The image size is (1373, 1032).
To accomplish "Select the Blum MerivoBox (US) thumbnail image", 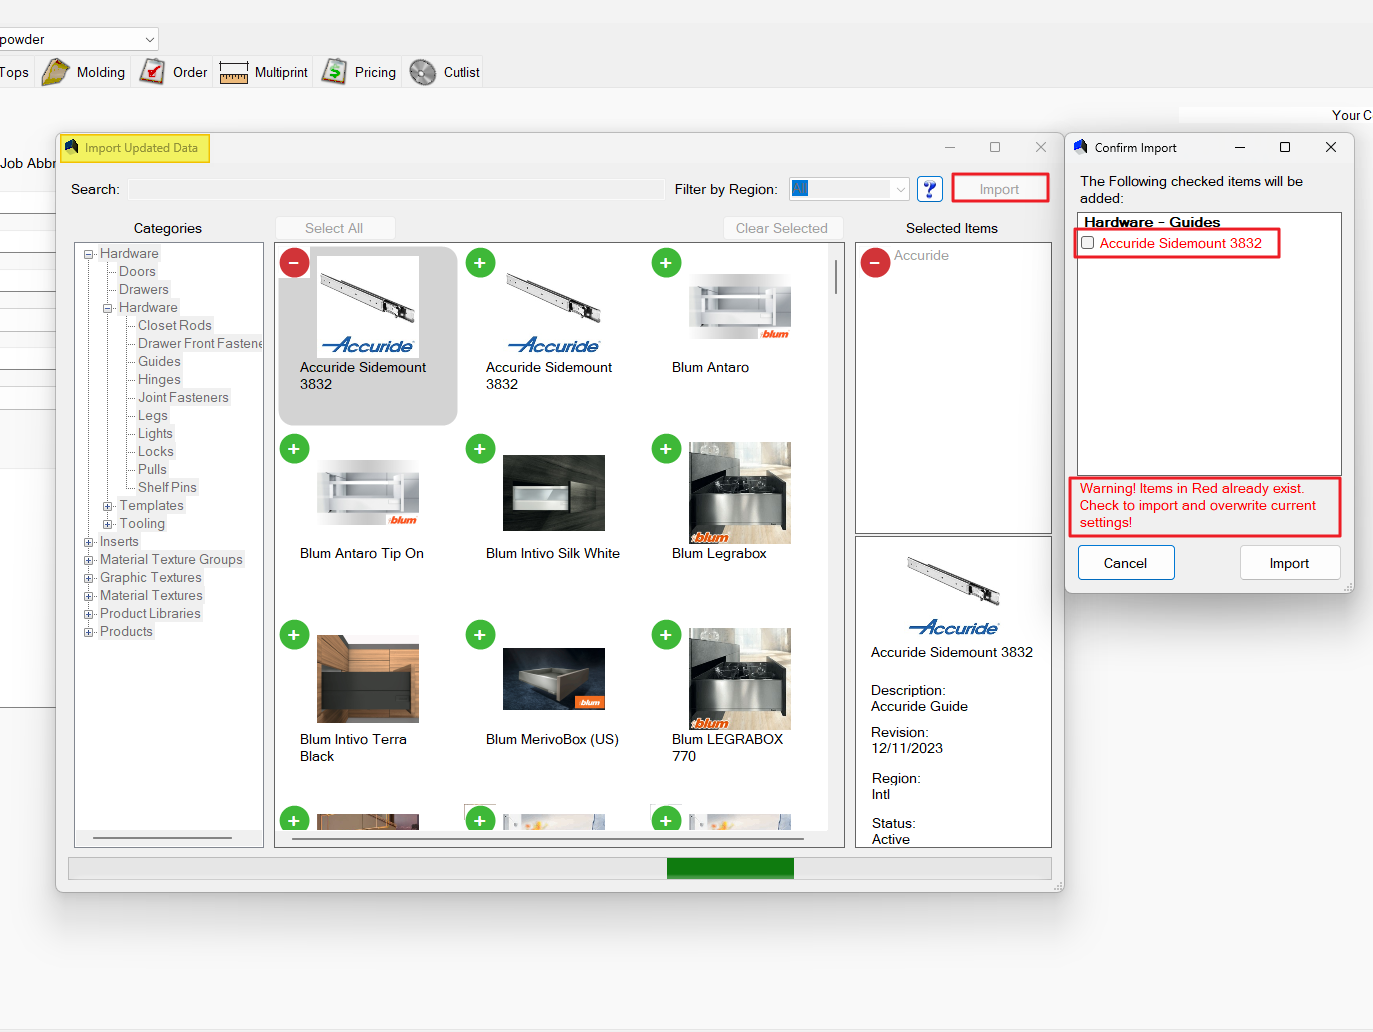I will coord(554,679).
